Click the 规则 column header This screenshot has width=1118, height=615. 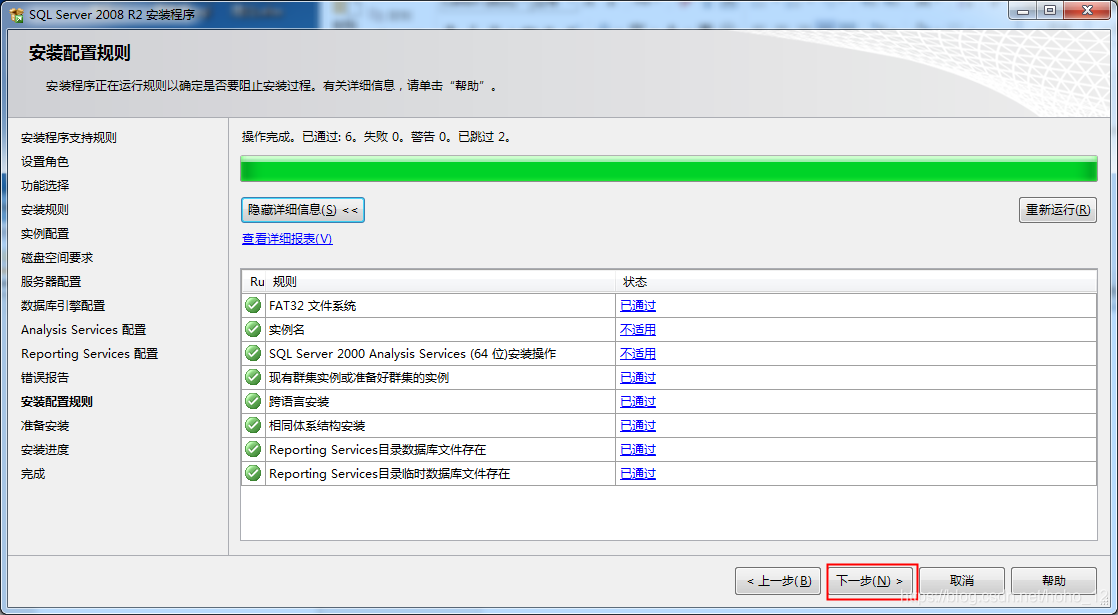click(440, 281)
